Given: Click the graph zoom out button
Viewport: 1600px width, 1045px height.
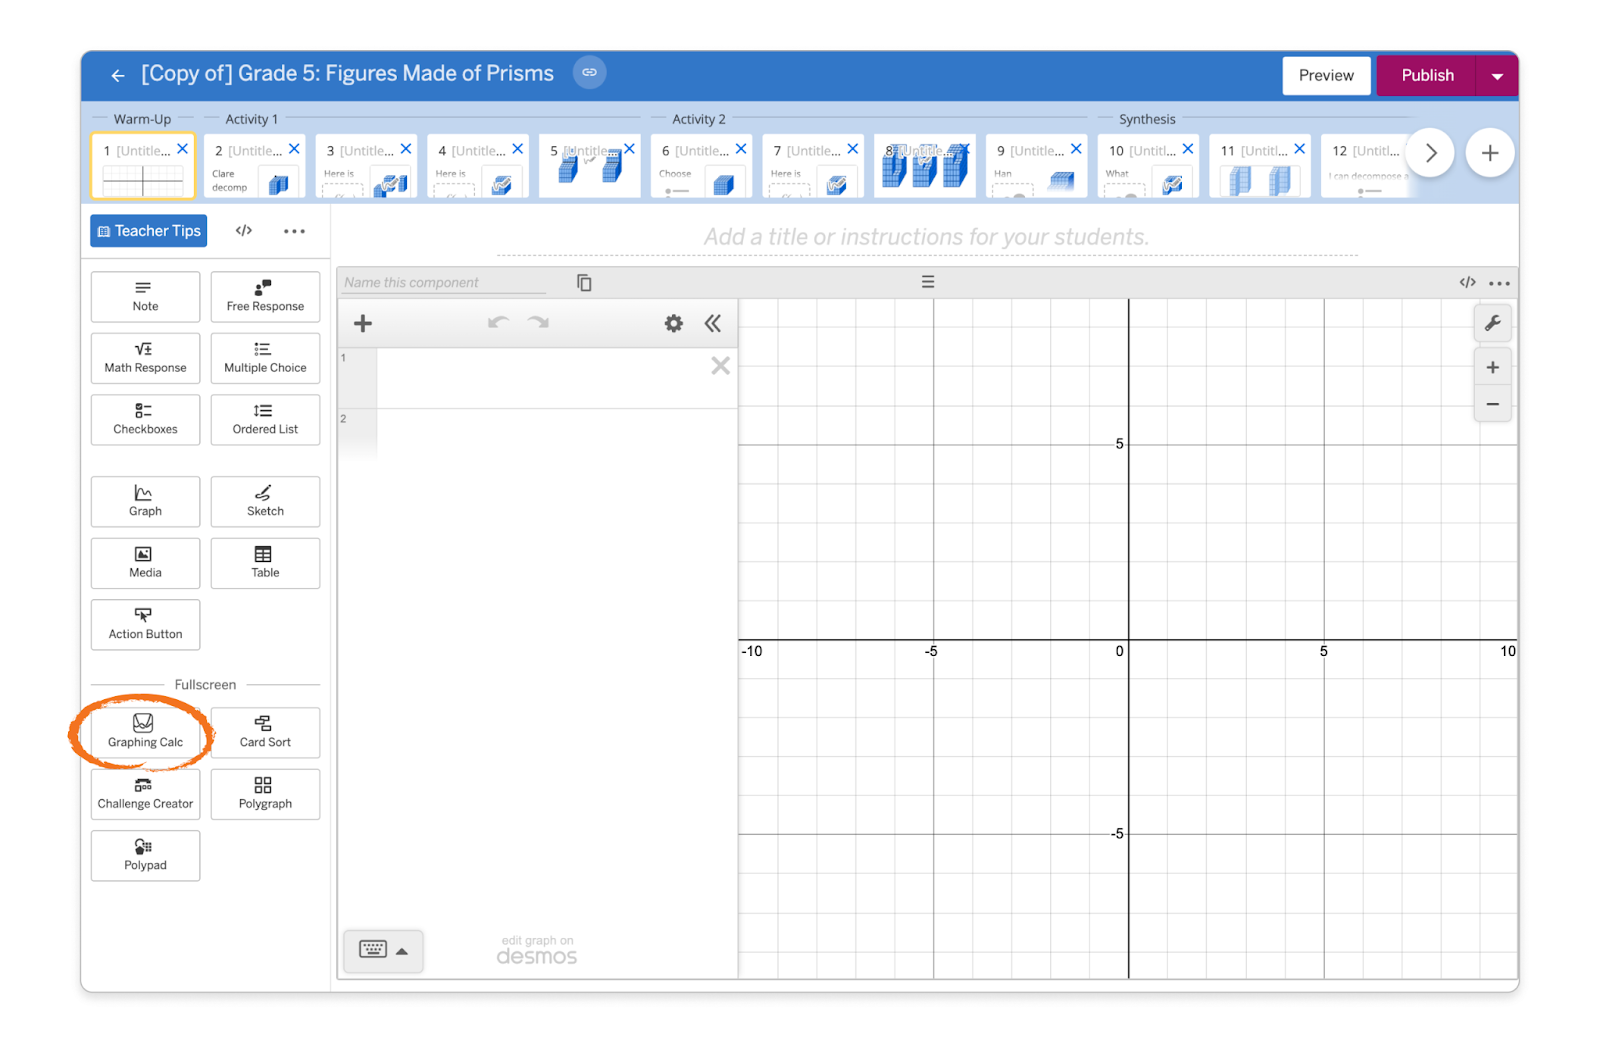Looking at the screenshot, I should (1492, 404).
